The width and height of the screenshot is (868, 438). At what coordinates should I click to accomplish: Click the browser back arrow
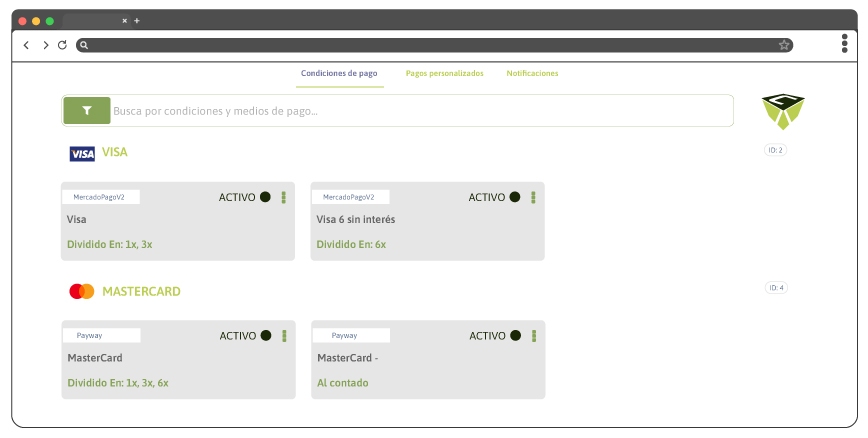27,45
